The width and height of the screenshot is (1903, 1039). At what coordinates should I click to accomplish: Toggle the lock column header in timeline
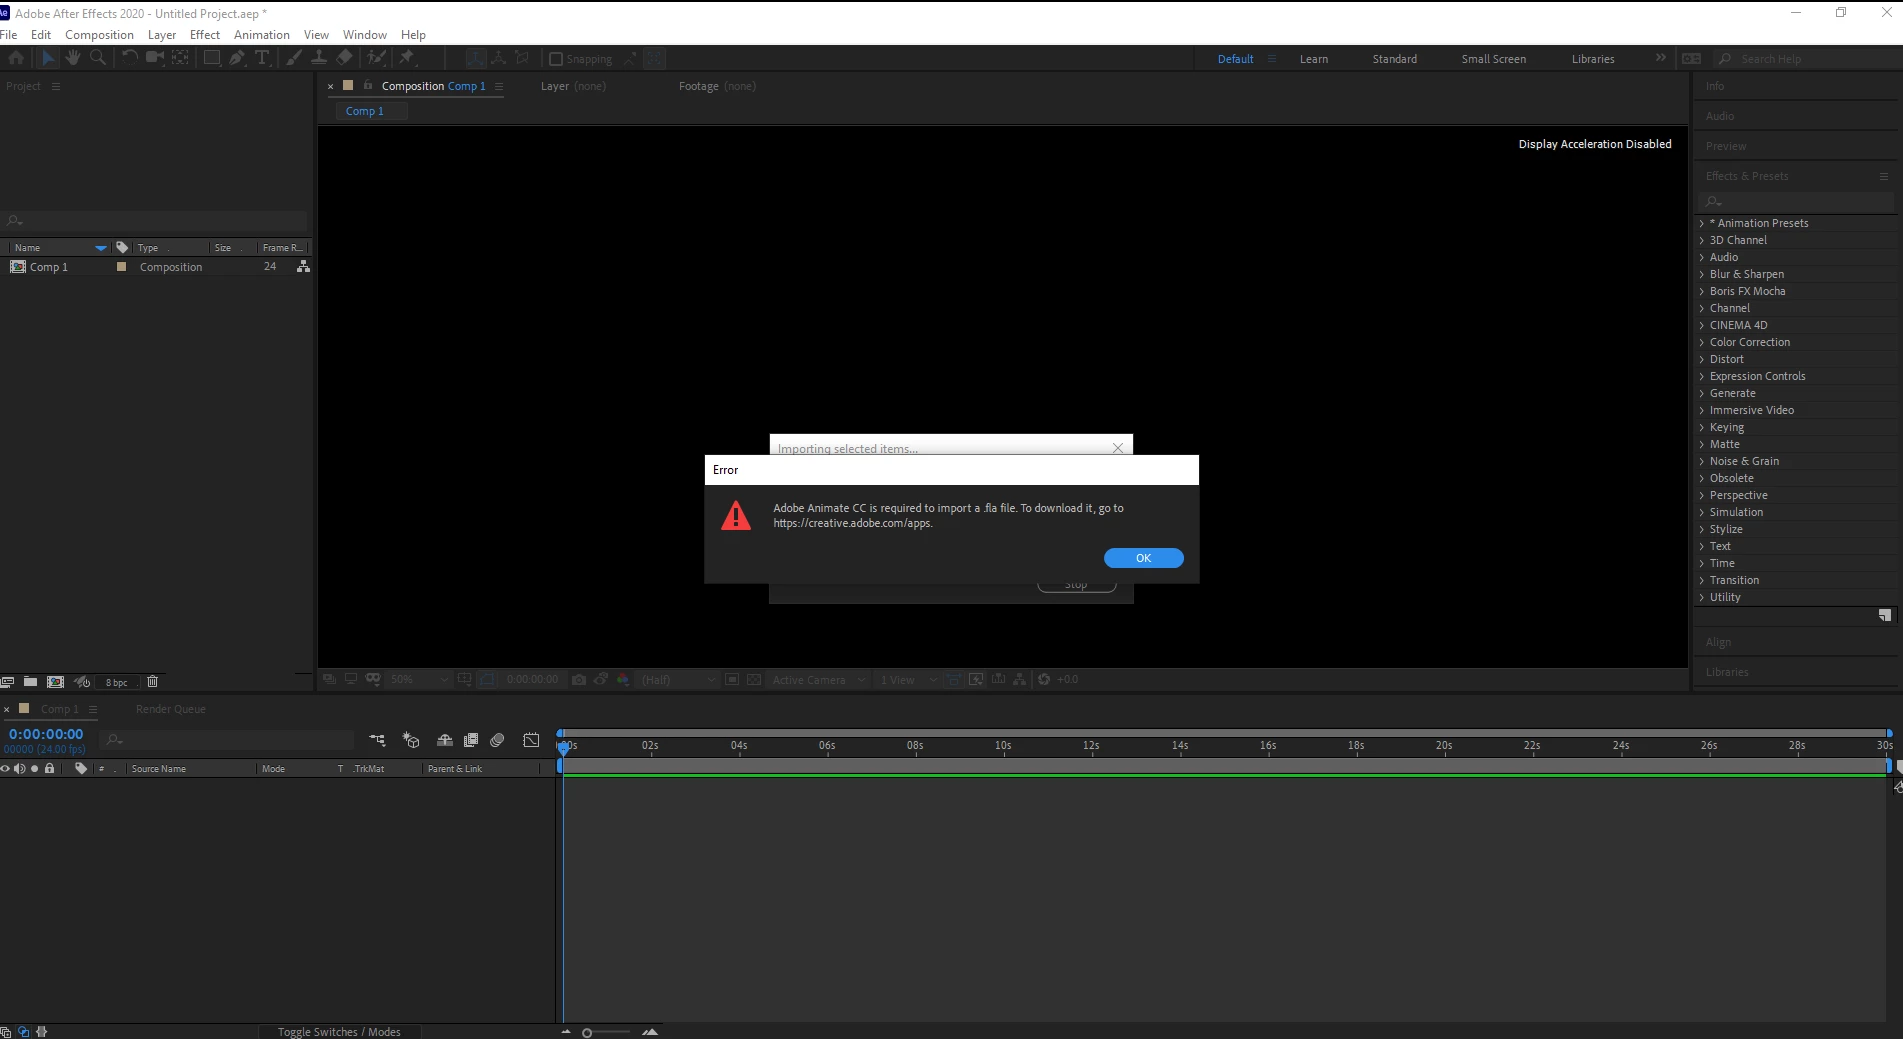click(x=49, y=769)
